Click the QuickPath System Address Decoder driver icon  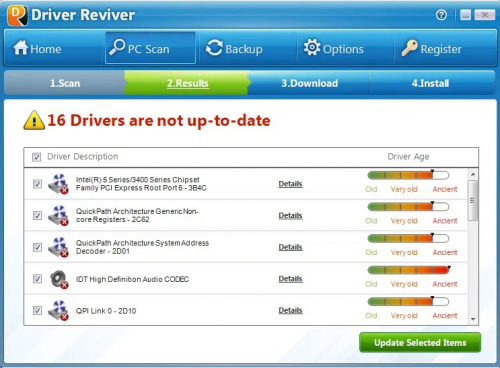tap(58, 247)
